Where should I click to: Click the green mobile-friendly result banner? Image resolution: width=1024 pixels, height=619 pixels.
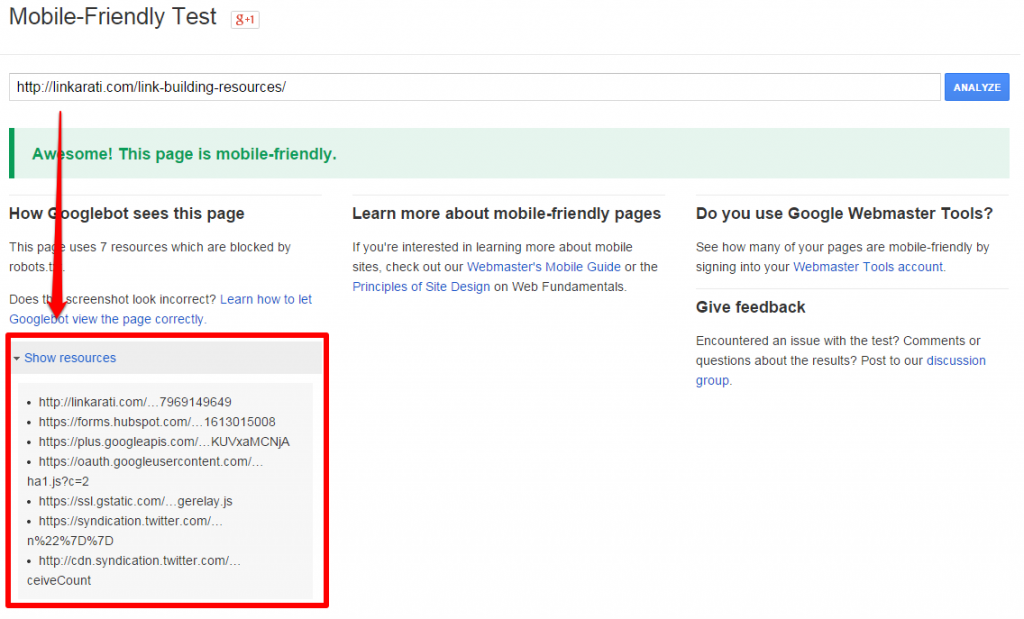pos(509,154)
